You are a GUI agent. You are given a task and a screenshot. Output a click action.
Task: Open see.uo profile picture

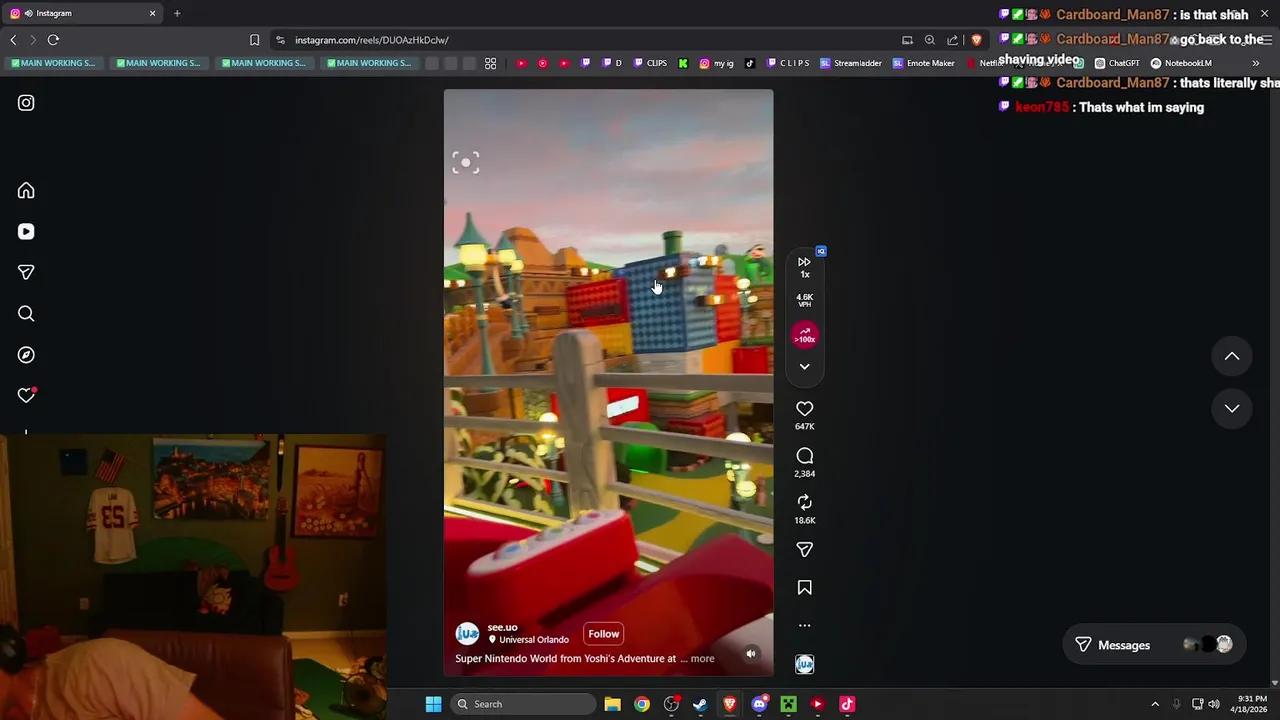[467, 633]
